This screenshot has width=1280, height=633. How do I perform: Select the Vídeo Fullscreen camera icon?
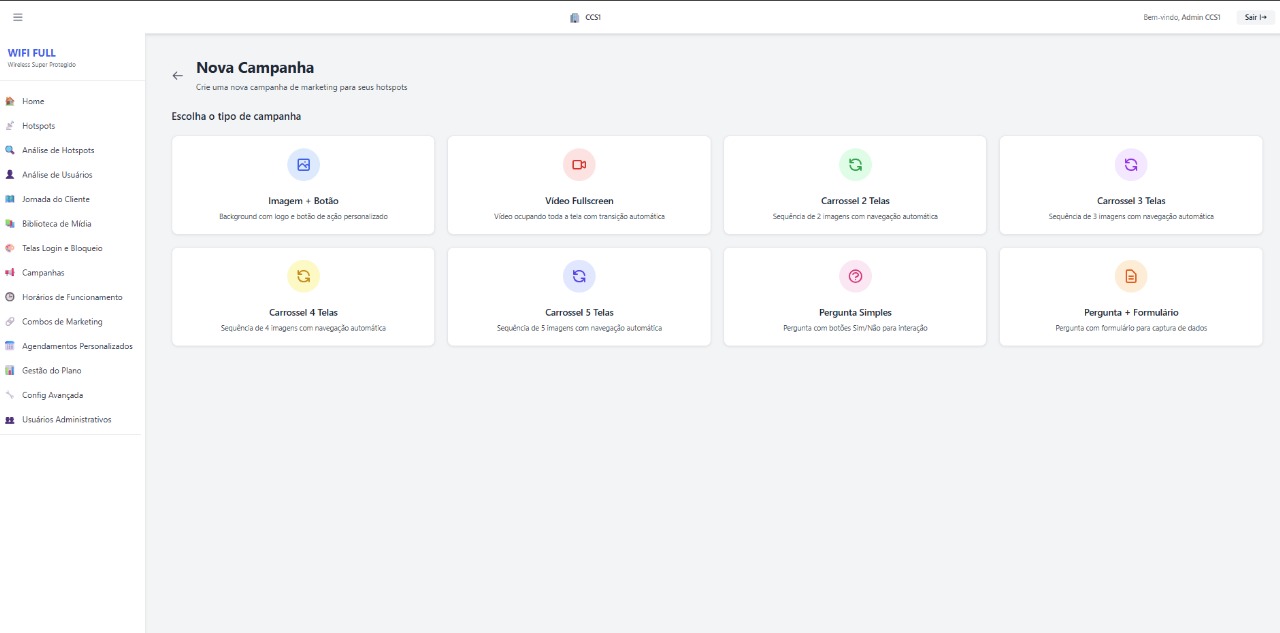click(579, 165)
